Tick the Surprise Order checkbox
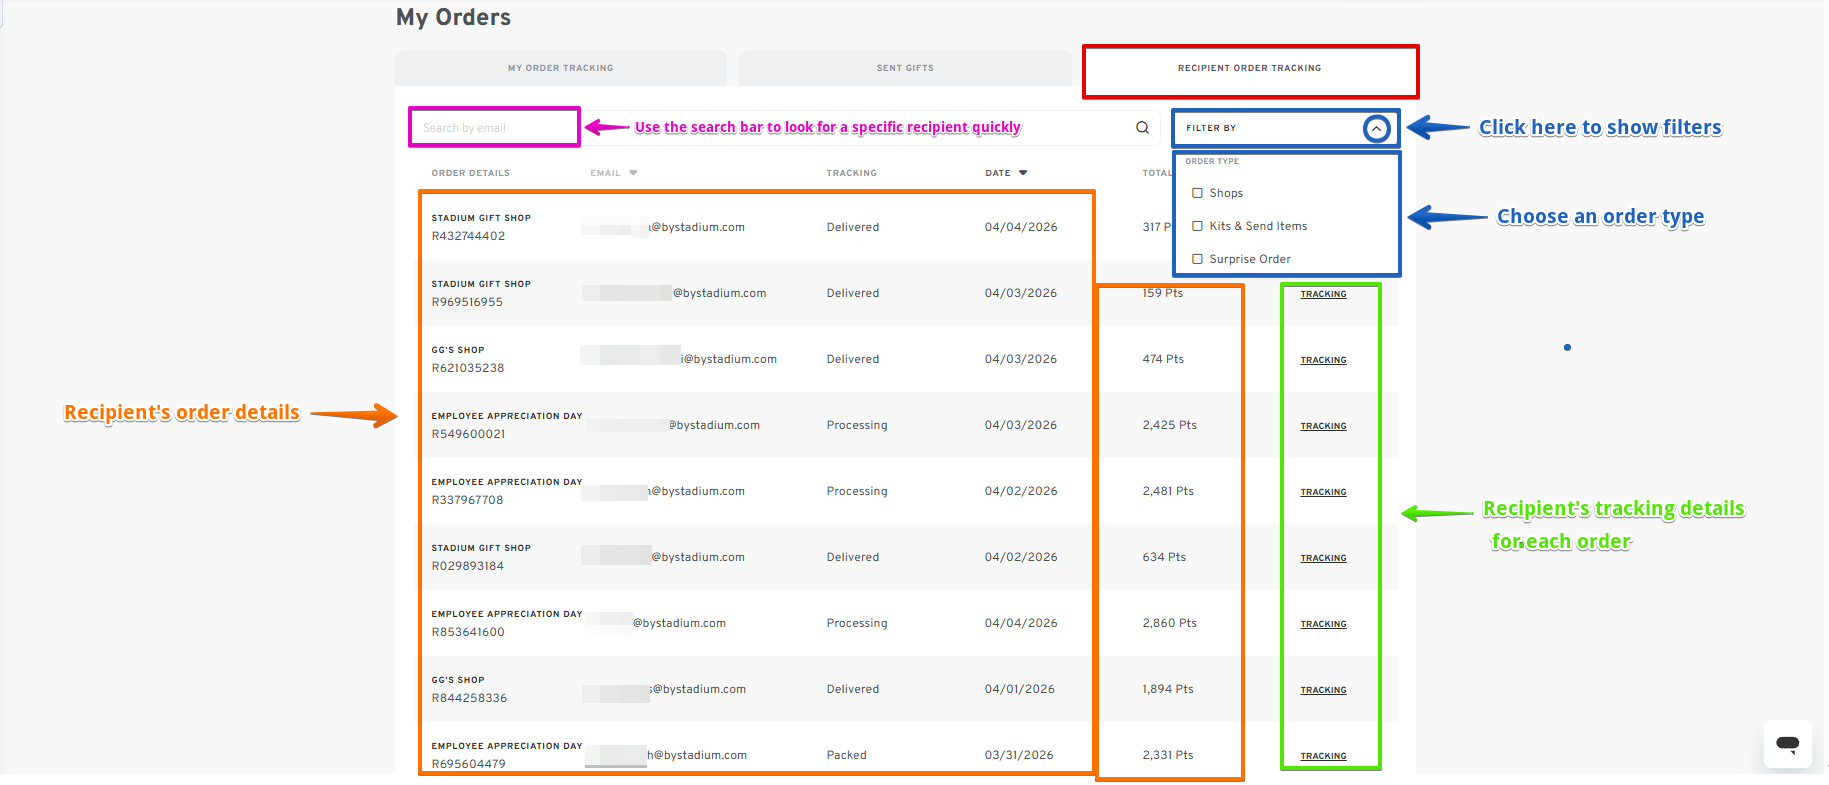 click(1197, 259)
